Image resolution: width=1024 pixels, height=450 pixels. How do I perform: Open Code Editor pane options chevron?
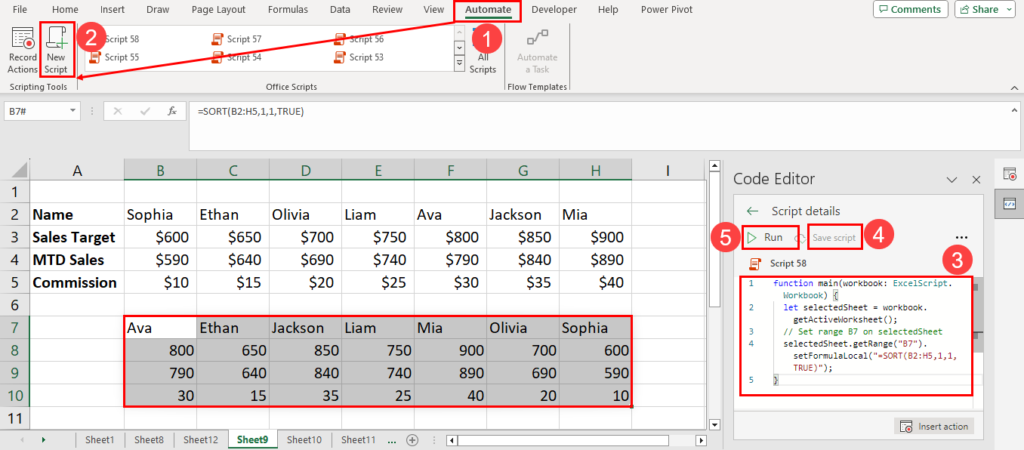click(952, 179)
